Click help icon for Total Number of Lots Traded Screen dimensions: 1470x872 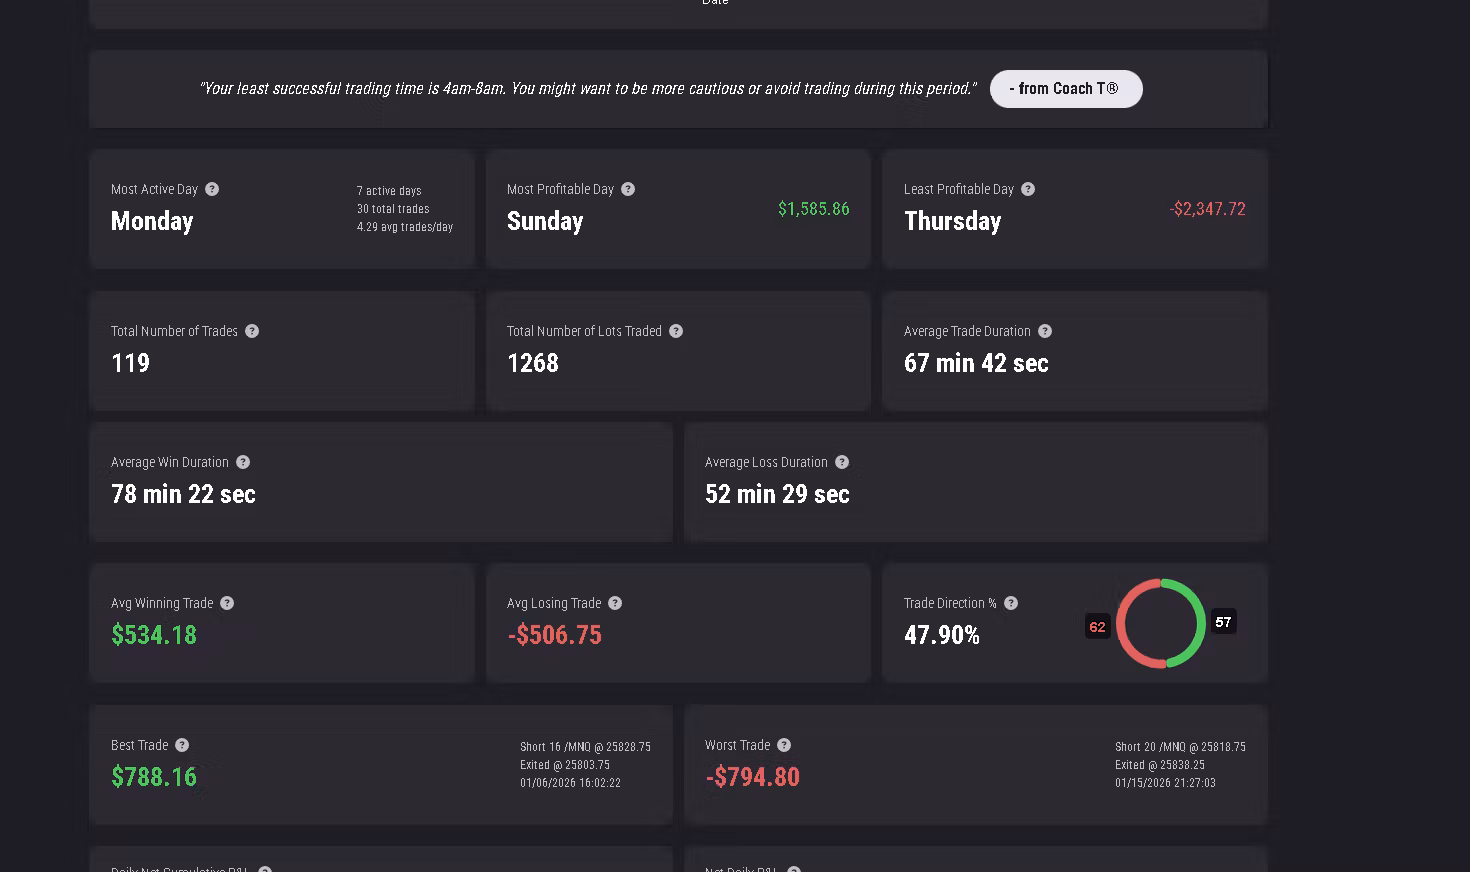[x=676, y=331]
